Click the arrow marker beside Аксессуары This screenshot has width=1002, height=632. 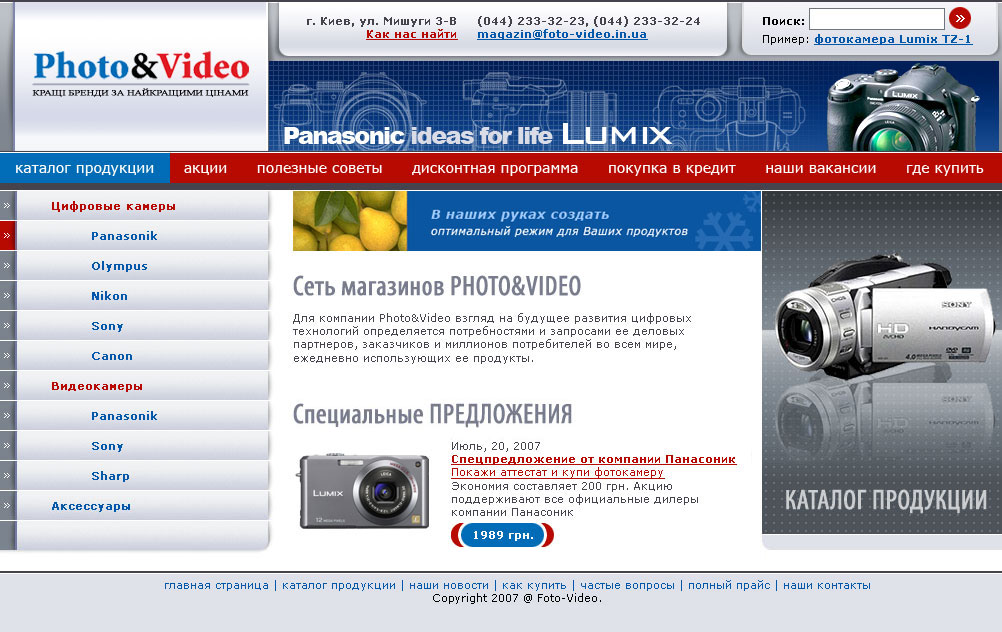pos(7,506)
